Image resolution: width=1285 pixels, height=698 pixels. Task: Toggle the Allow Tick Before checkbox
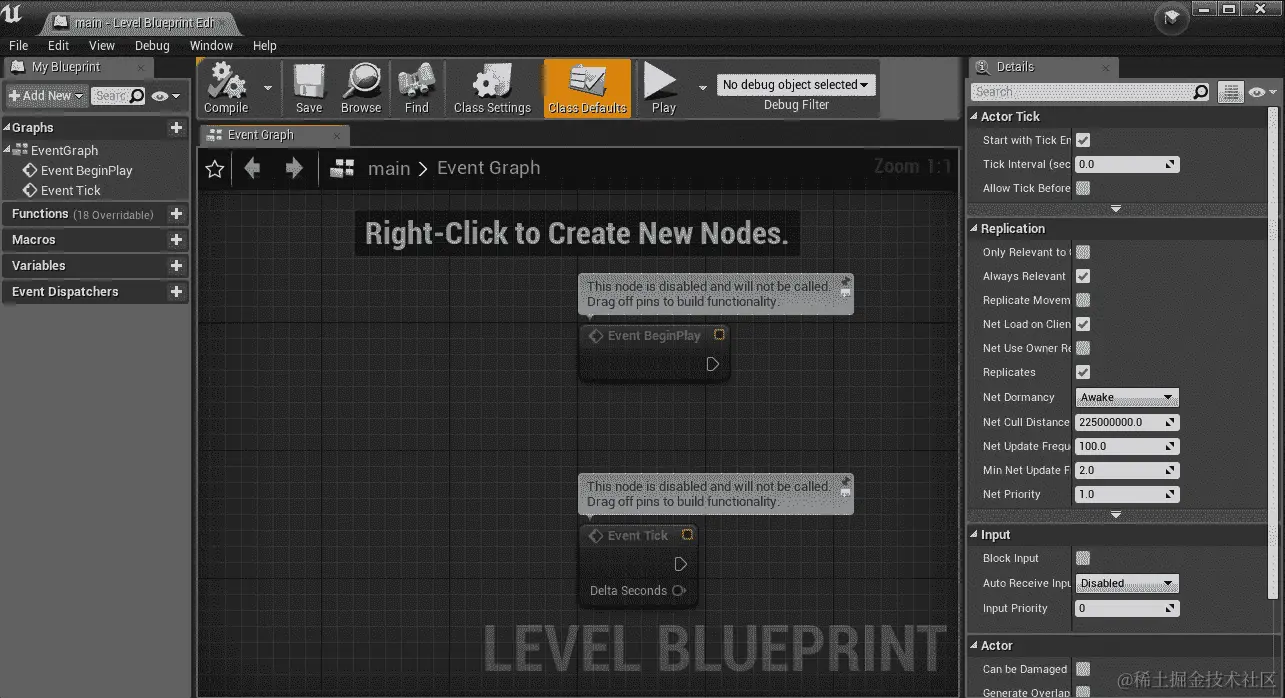(x=1083, y=188)
